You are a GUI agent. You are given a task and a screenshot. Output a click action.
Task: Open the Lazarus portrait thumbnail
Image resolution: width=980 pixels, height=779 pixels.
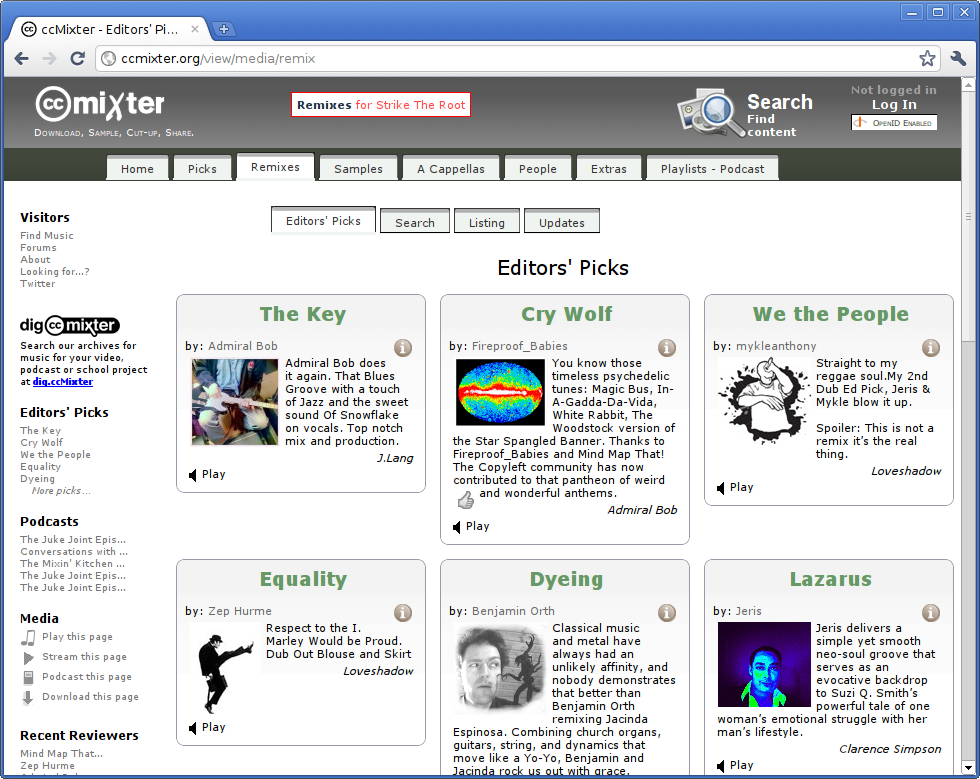point(764,665)
